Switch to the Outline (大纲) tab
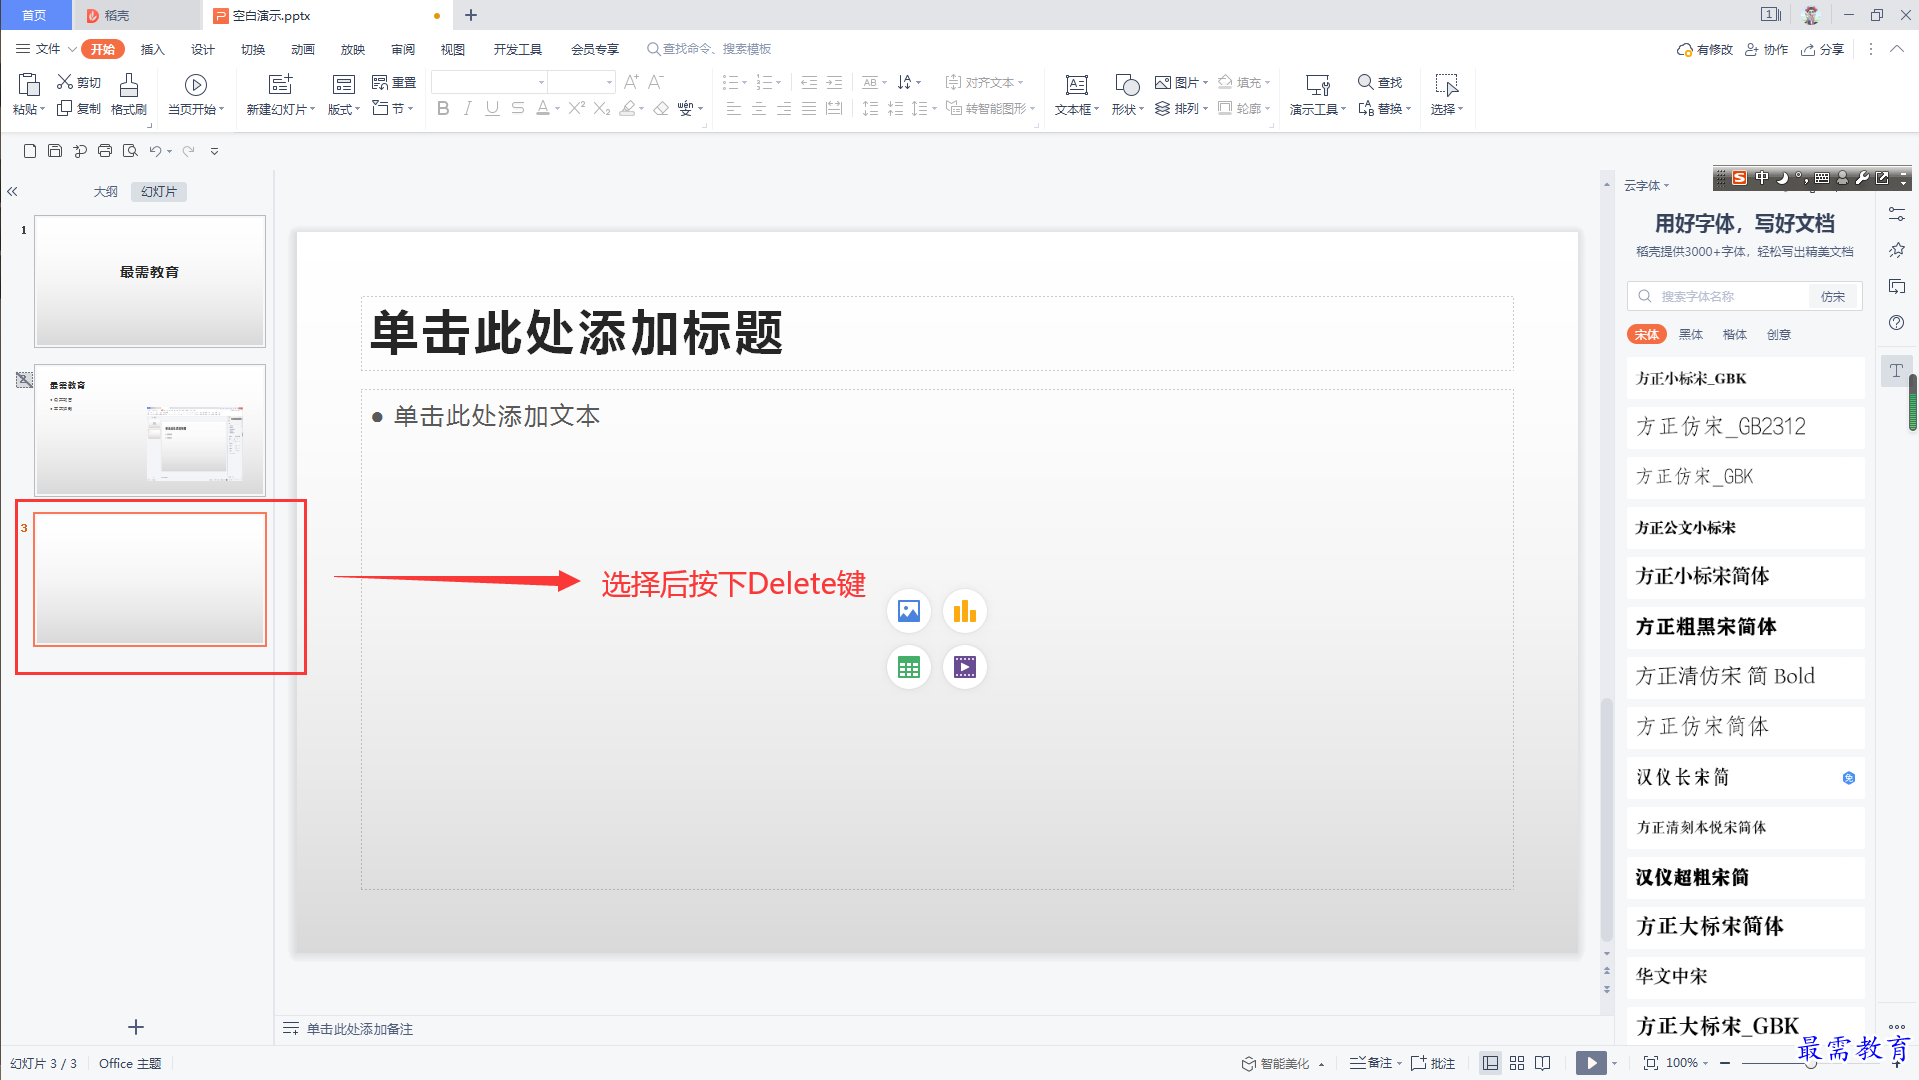This screenshot has height=1080, width=1919. (x=106, y=191)
